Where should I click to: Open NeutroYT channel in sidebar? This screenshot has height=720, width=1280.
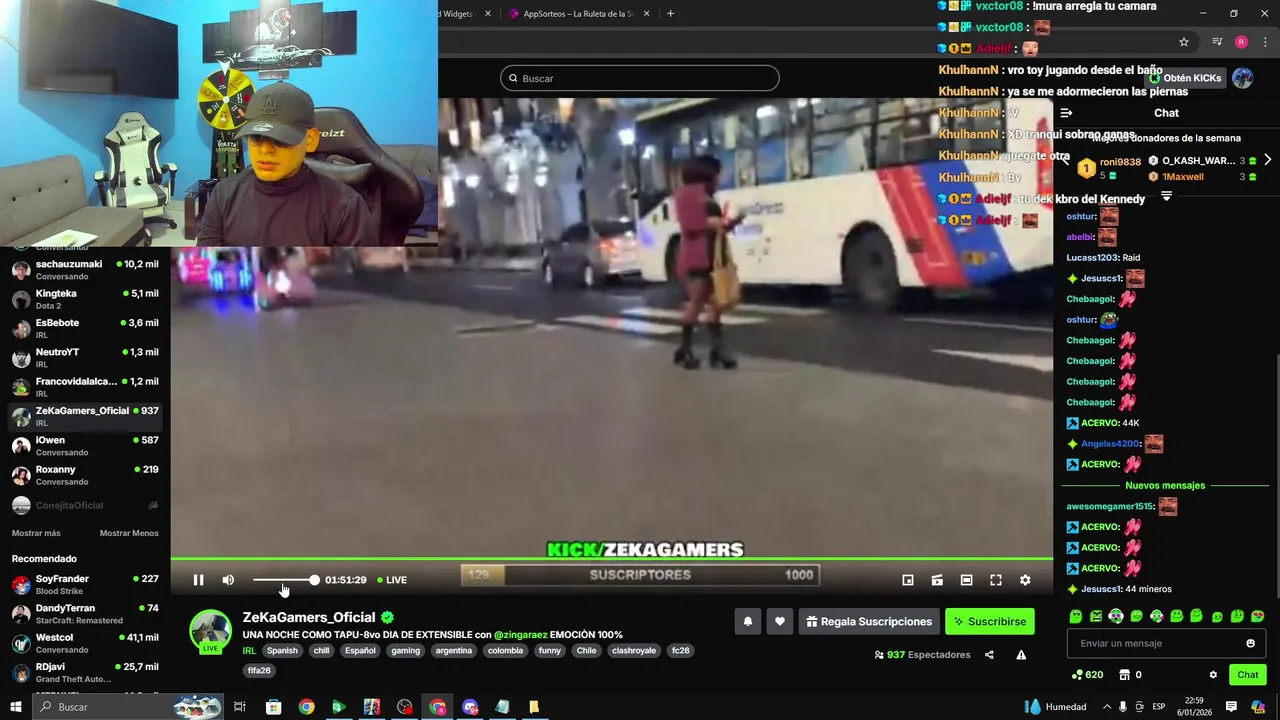point(85,358)
